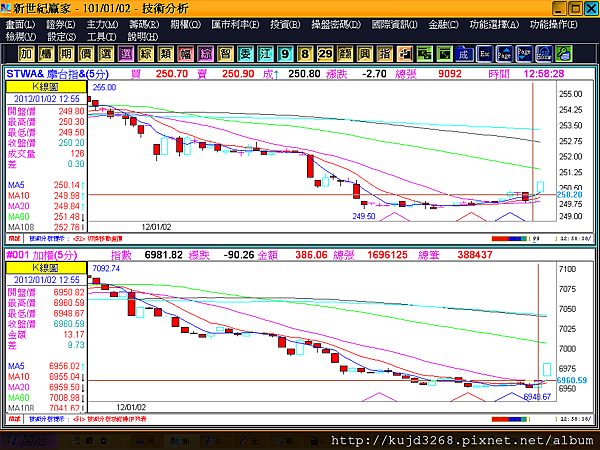Open the 投資(B) menu
The image size is (600, 450).
tap(285, 24)
